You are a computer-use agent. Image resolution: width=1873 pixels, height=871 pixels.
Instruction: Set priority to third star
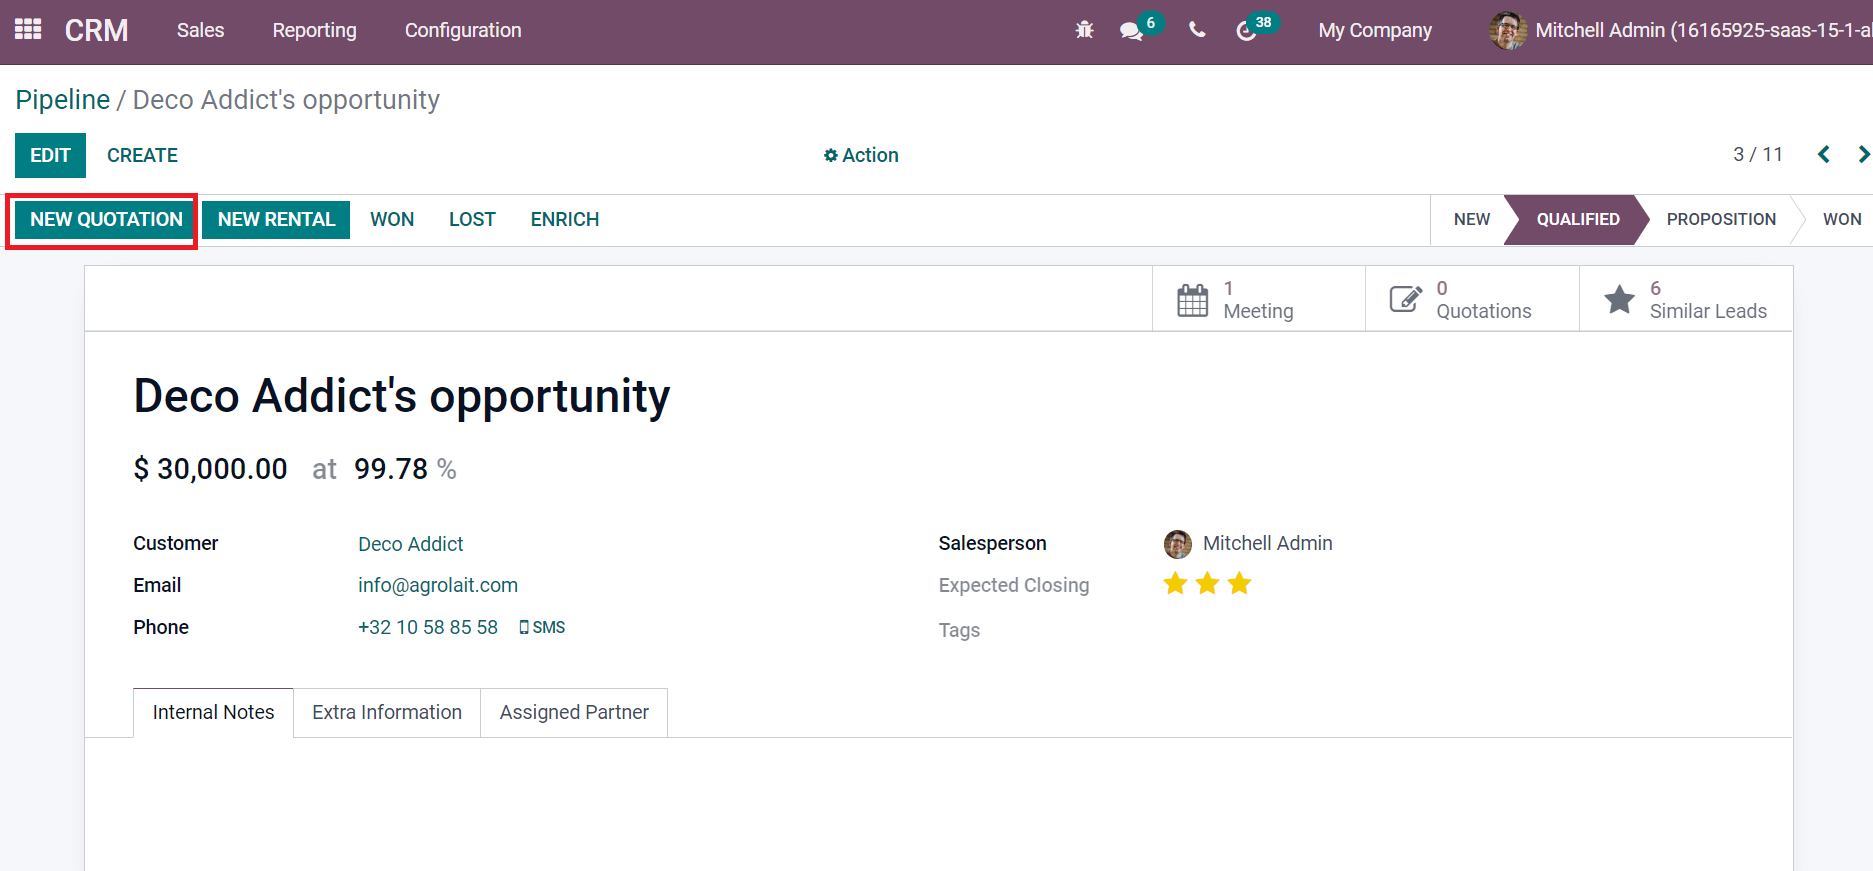click(x=1239, y=583)
